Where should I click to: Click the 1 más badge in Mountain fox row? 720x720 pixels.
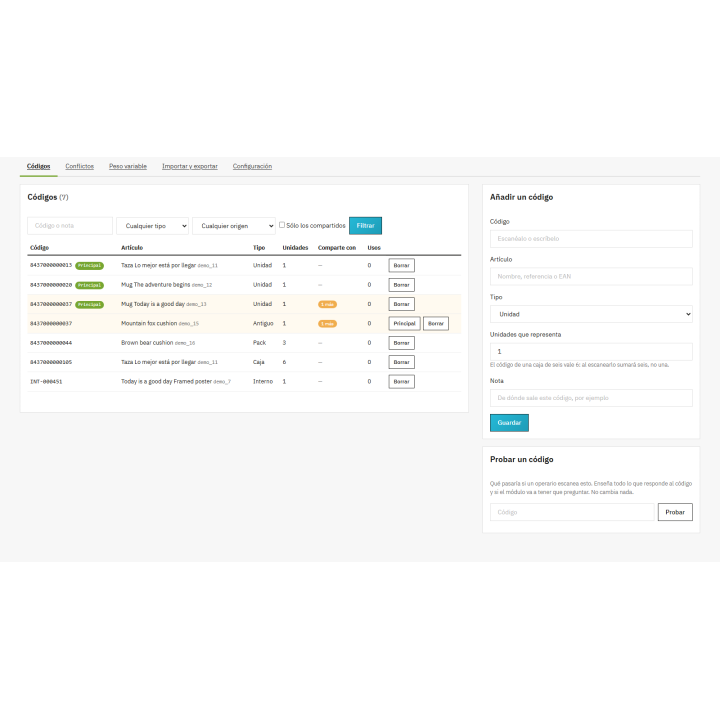(x=327, y=324)
